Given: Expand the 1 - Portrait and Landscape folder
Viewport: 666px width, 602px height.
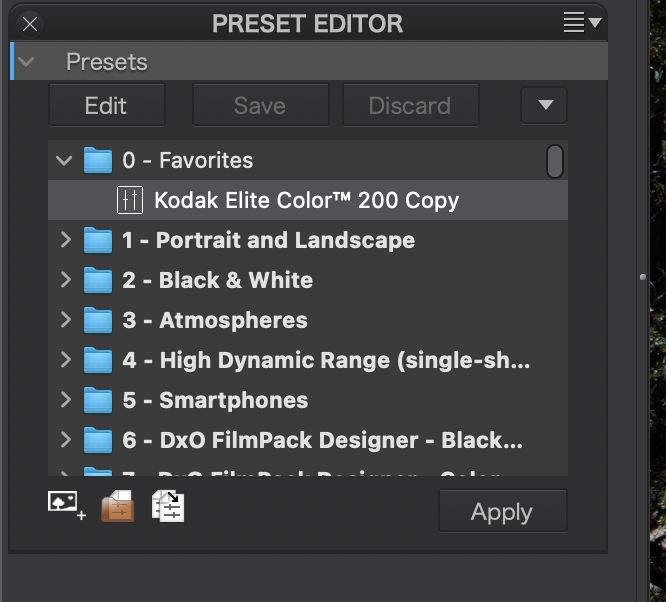Looking at the screenshot, I should tap(65, 240).
